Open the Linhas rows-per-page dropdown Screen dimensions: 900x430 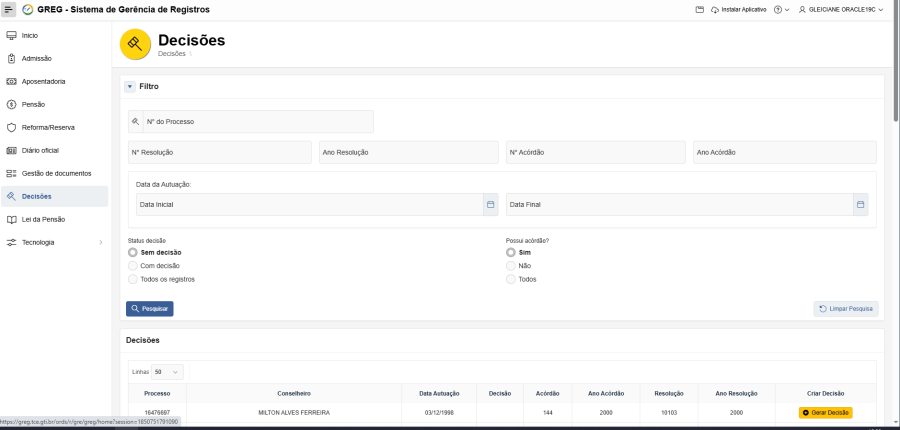pyautogui.click(x=168, y=372)
